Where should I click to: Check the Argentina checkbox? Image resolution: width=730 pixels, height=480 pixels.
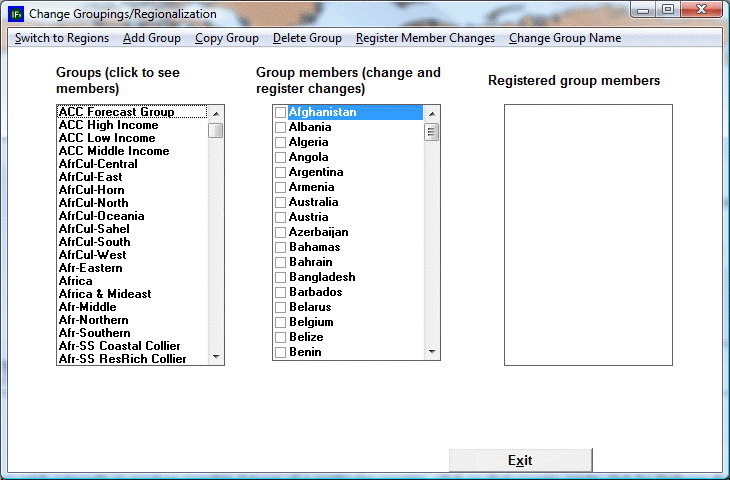click(x=281, y=173)
